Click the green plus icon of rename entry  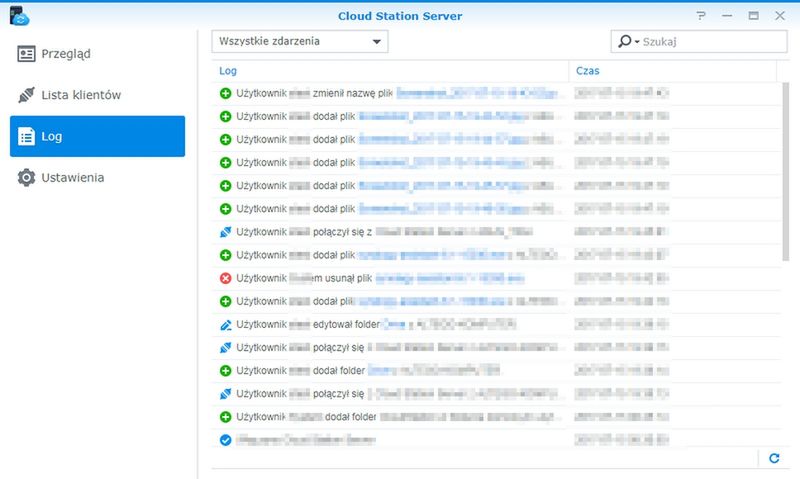point(226,93)
